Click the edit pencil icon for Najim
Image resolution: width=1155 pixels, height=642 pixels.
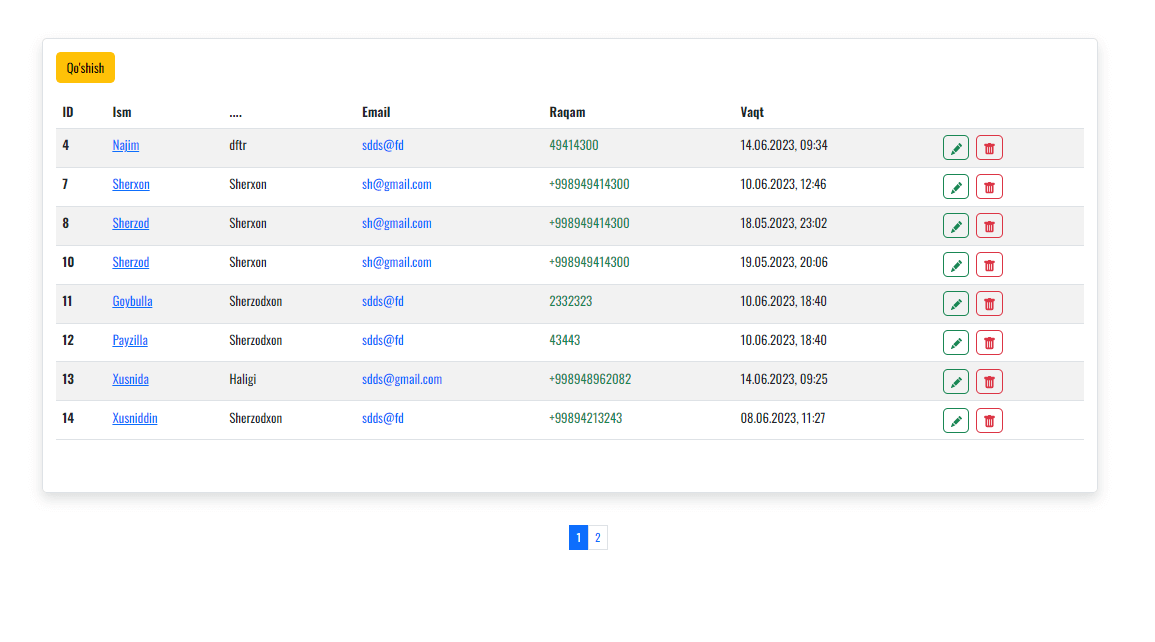pyautogui.click(x=956, y=148)
